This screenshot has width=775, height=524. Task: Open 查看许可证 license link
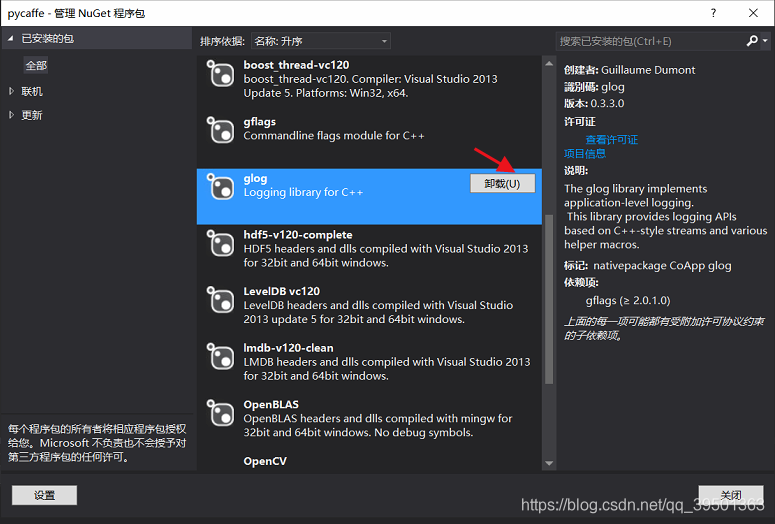pos(611,140)
